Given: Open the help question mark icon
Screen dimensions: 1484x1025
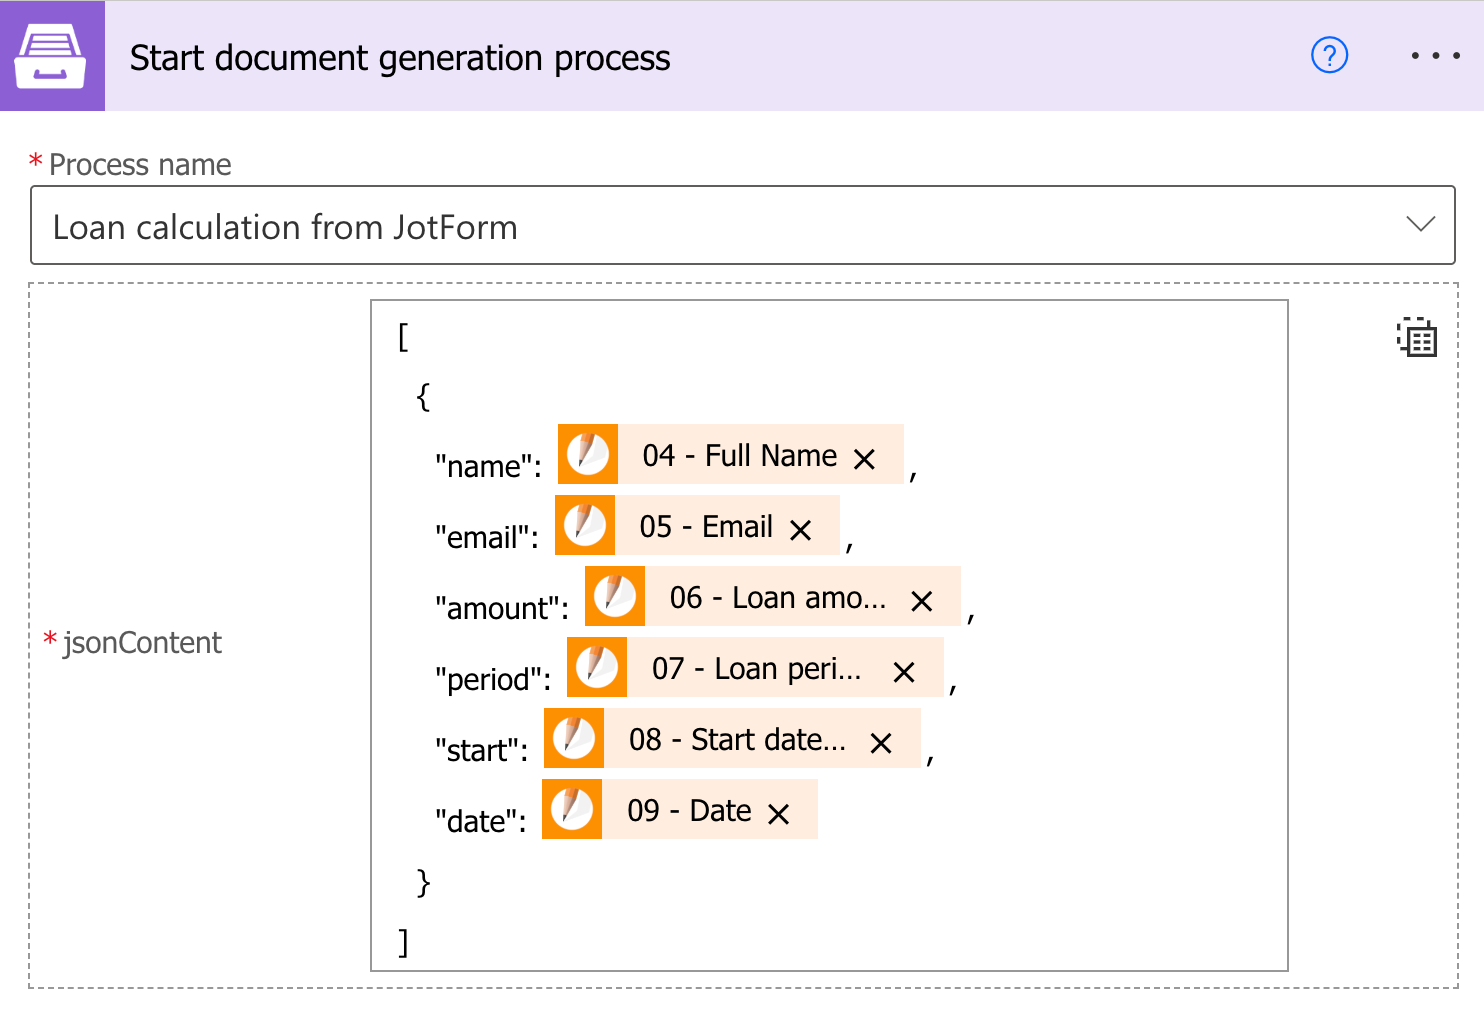Looking at the screenshot, I should (1329, 55).
